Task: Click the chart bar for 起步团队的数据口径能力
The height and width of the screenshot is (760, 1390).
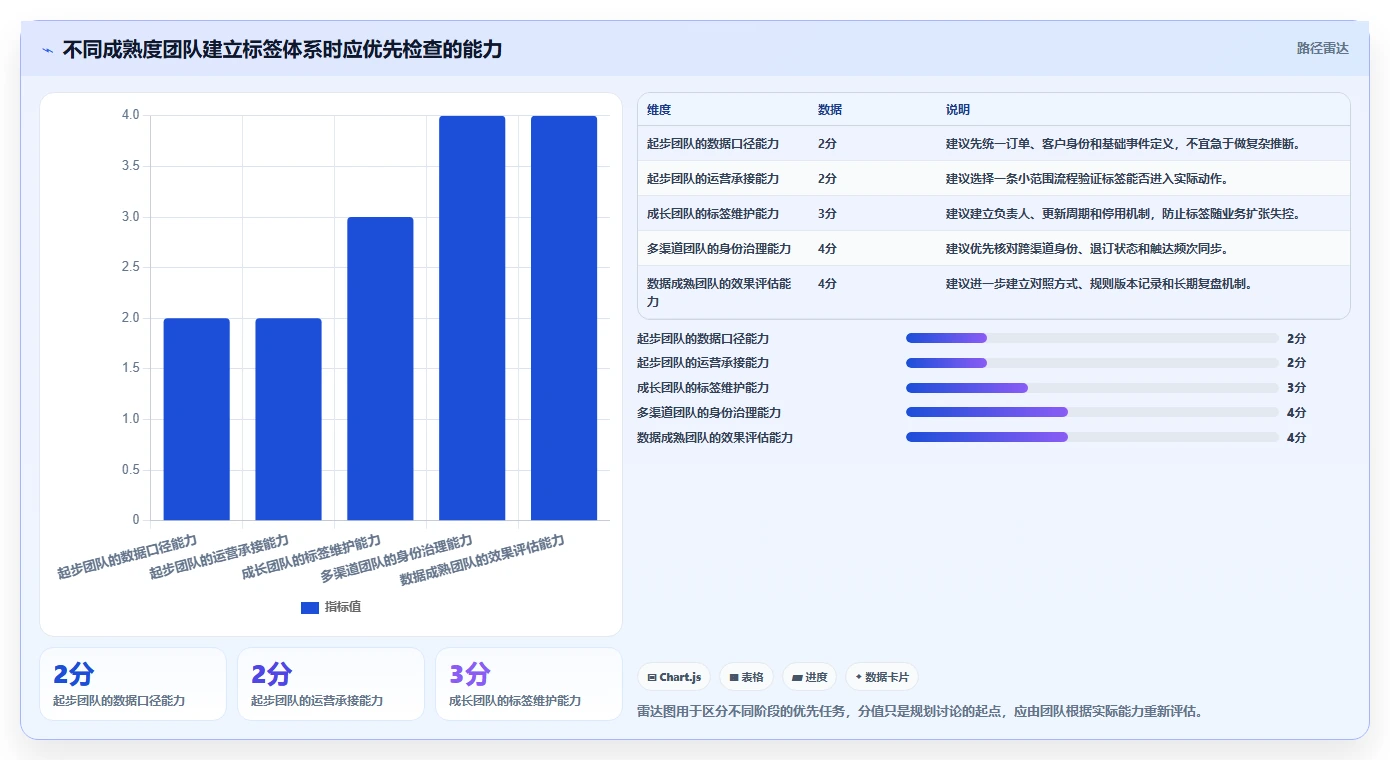Action: [197, 419]
